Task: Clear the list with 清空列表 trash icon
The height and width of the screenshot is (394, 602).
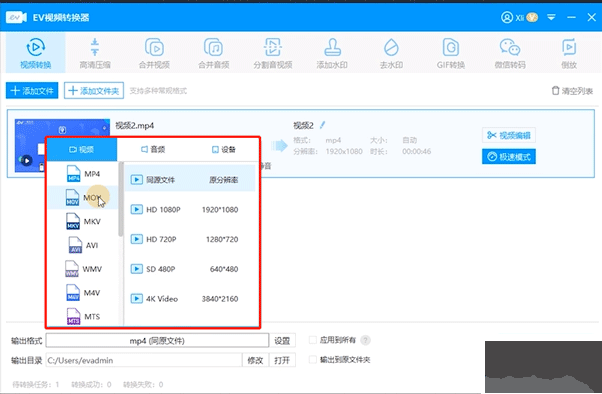Action: pos(555,91)
